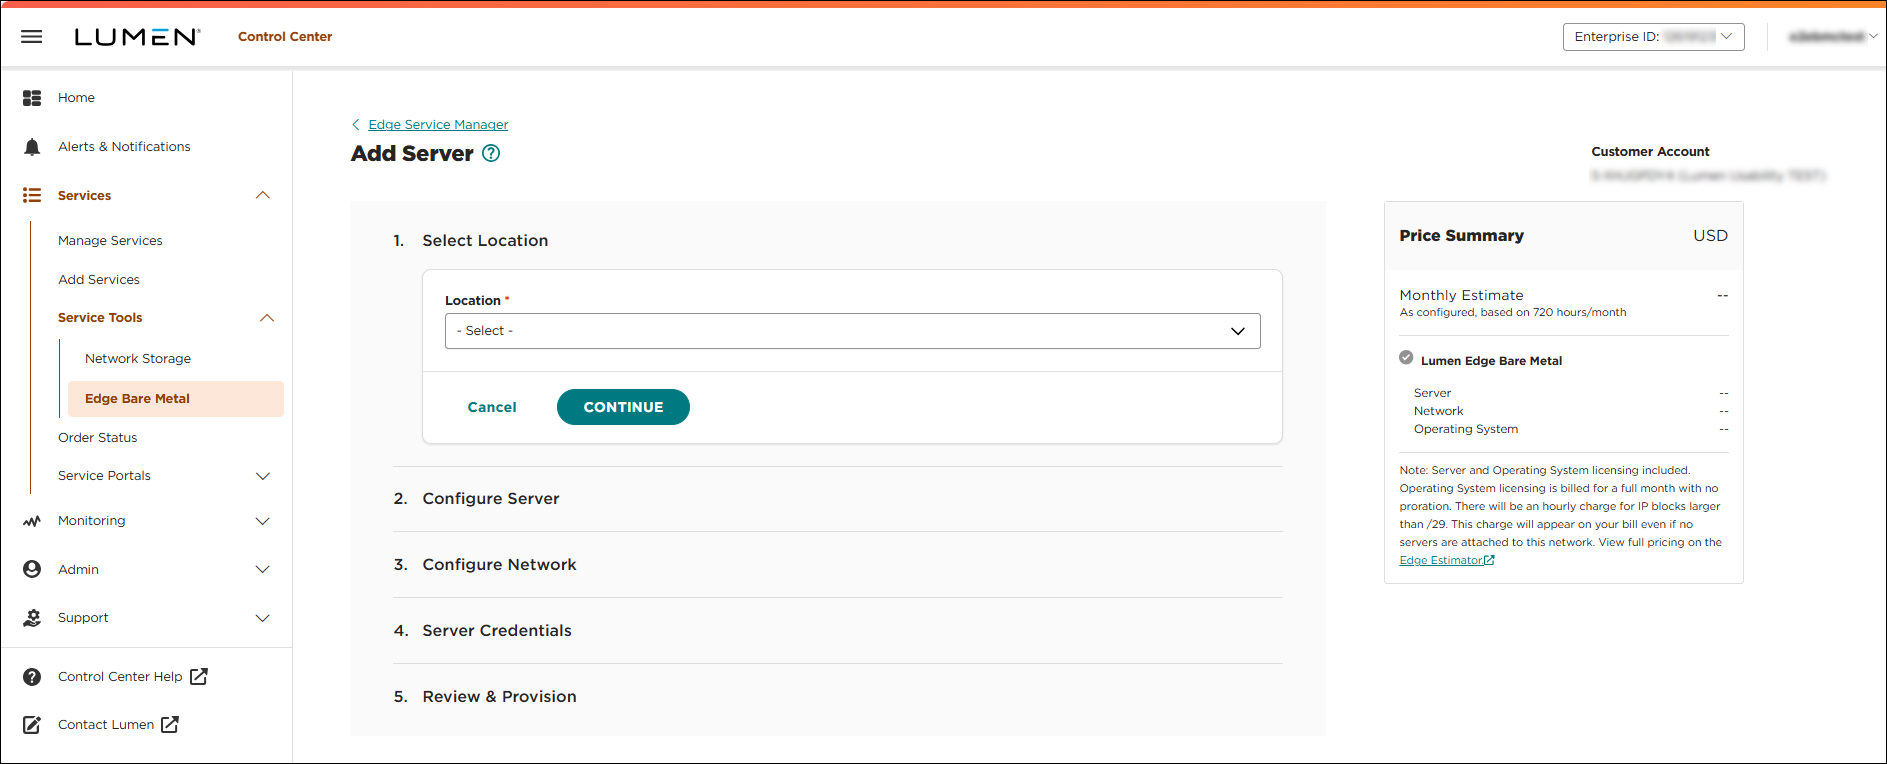The height and width of the screenshot is (764, 1887).
Task: Click external link icon beside Contact Lumen
Action: click(170, 724)
